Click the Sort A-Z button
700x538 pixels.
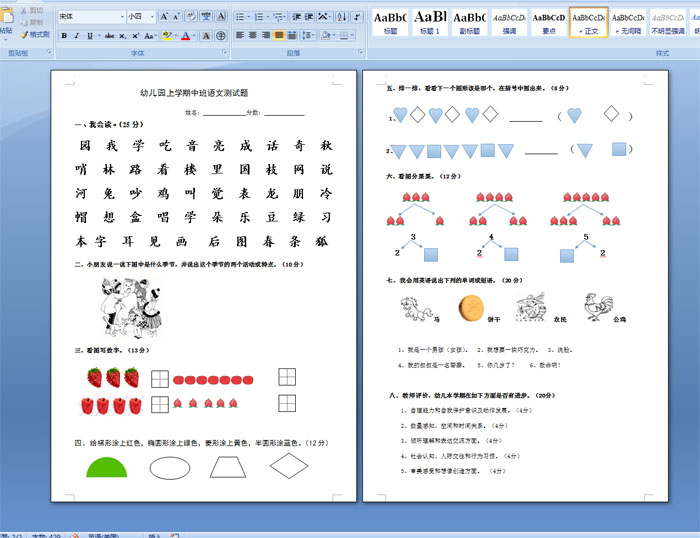click(342, 17)
